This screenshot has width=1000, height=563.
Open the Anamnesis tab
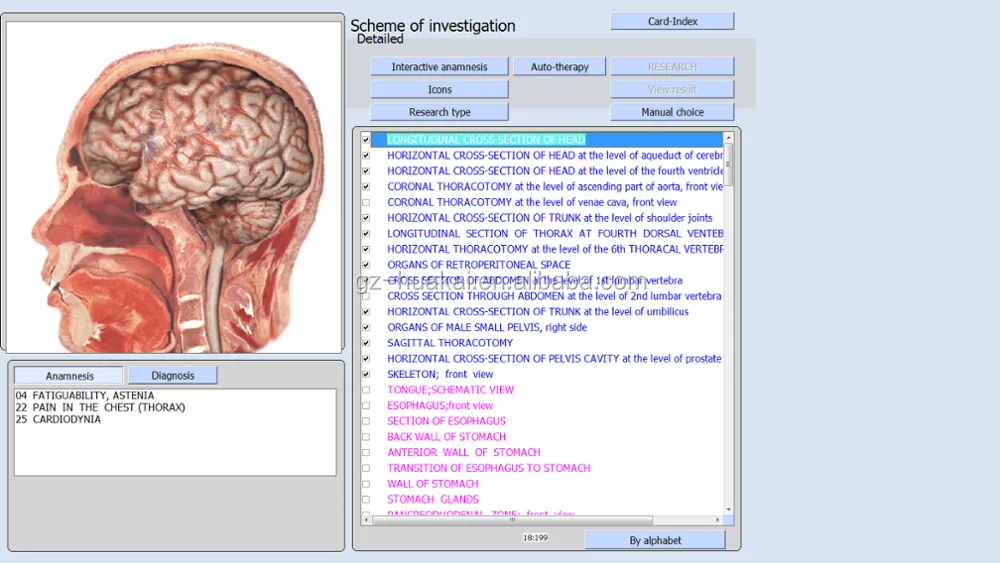coord(69,376)
